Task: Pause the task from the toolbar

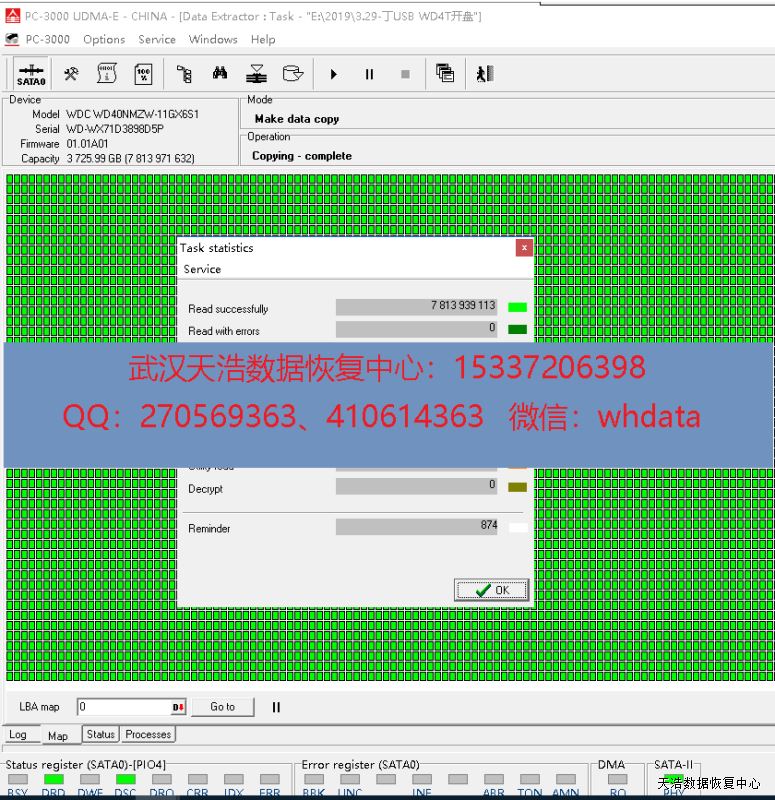Action: (369, 74)
